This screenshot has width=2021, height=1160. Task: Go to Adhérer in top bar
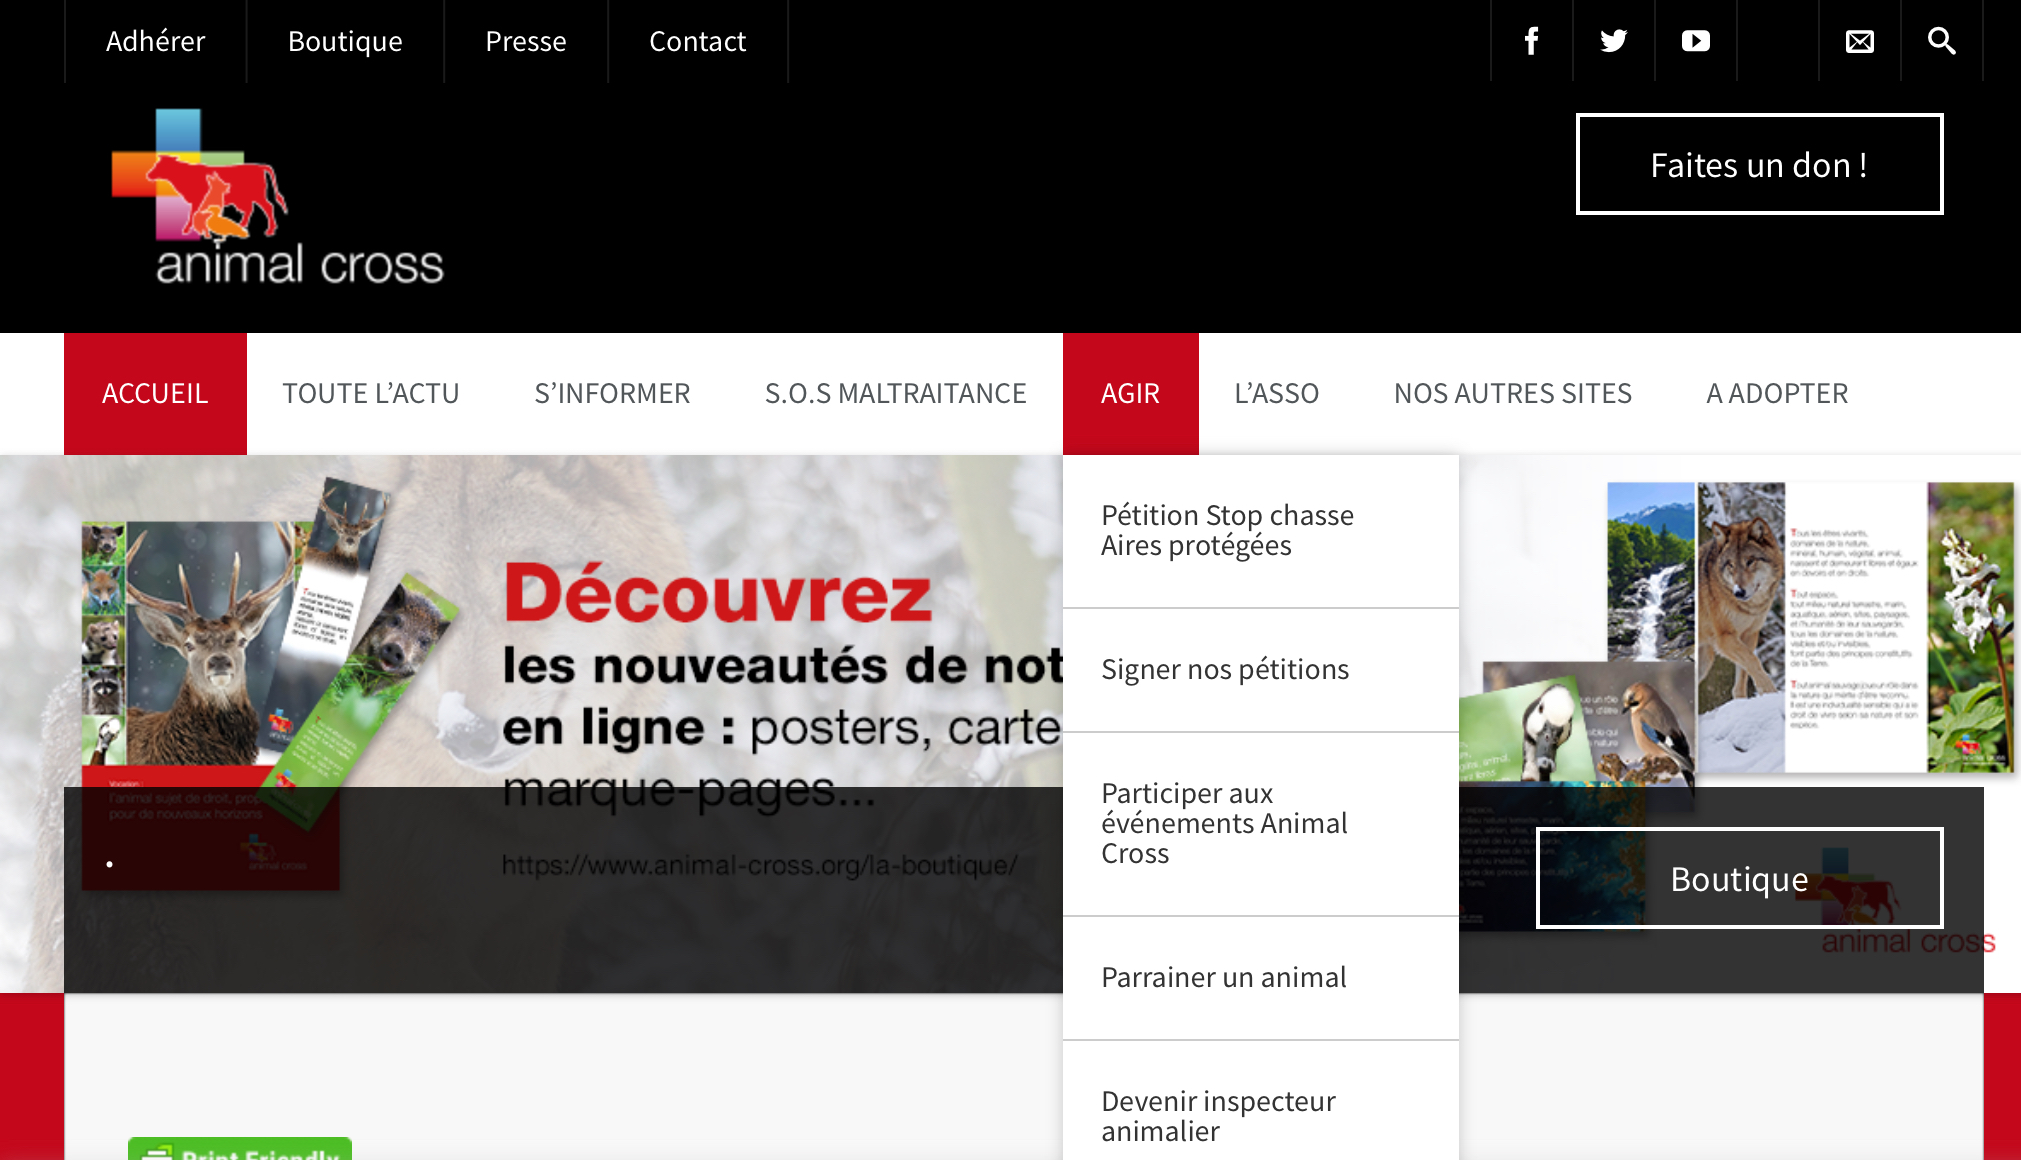(155, 41)
